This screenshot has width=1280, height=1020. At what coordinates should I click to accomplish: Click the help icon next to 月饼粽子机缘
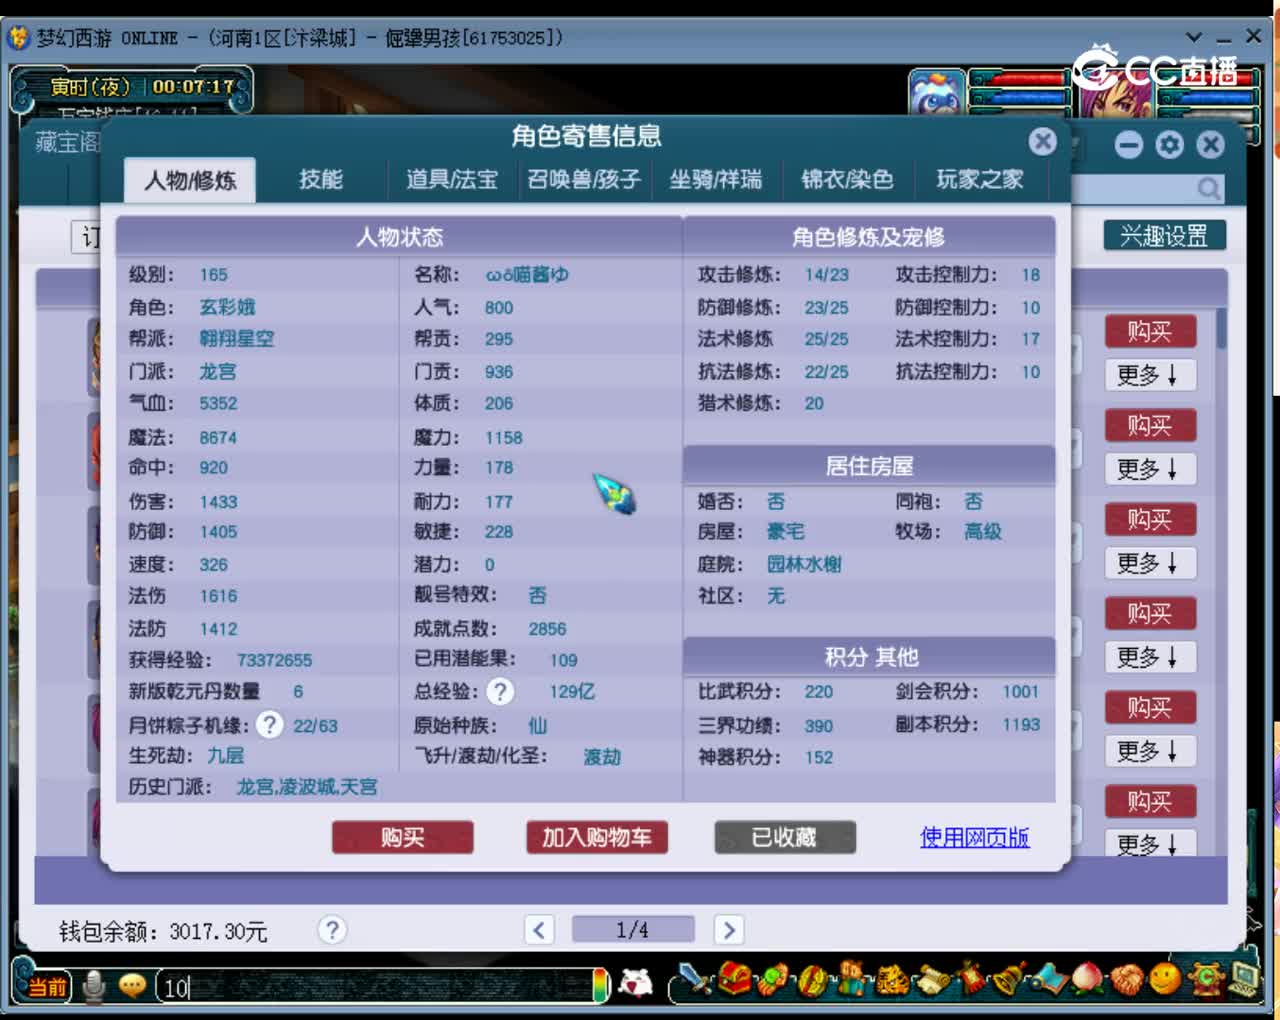[x=269, y=724]
